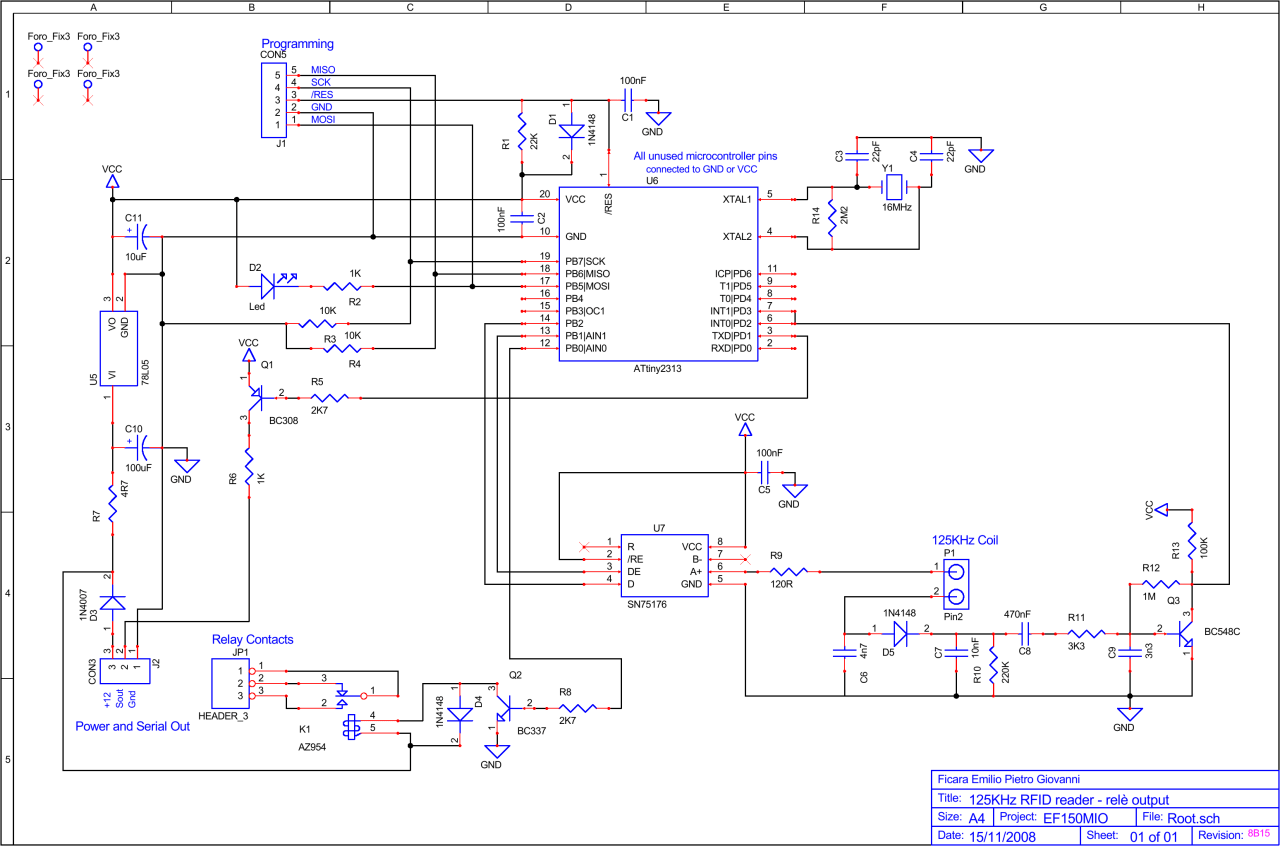Viewport: 1280px width, 846px height.
Task: Click the 'PB7|SCK' pin label on U6
Action: [x=586, y=261]
